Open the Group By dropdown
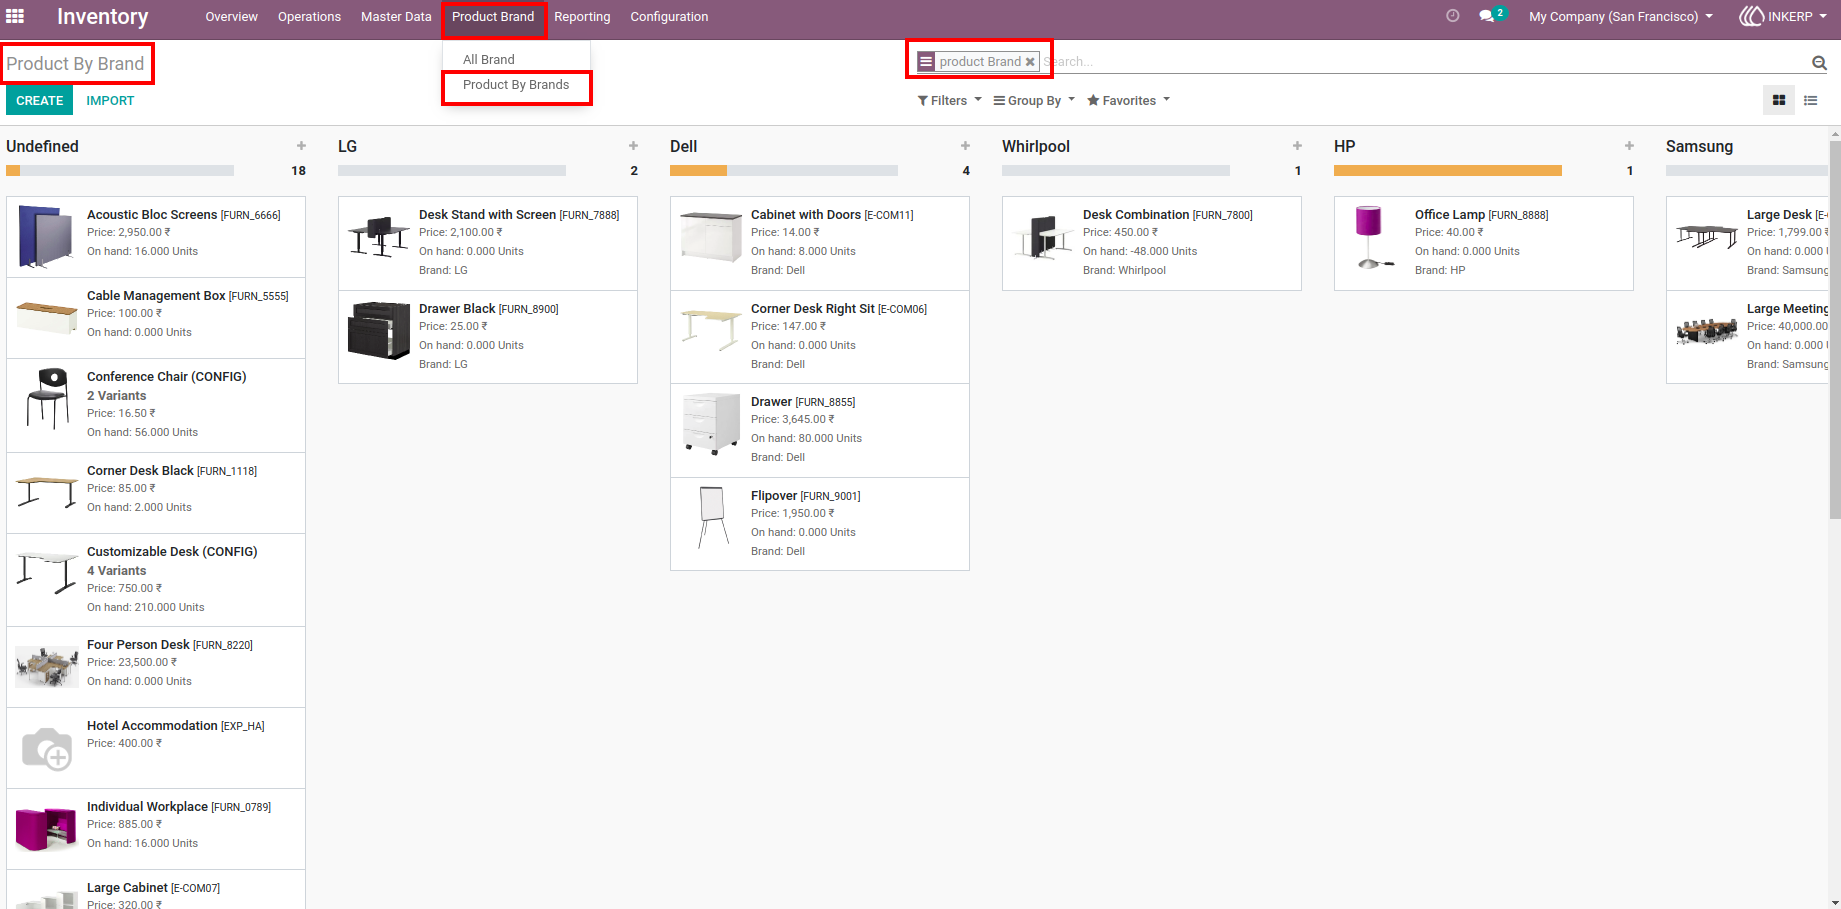 coord(1034,100)
